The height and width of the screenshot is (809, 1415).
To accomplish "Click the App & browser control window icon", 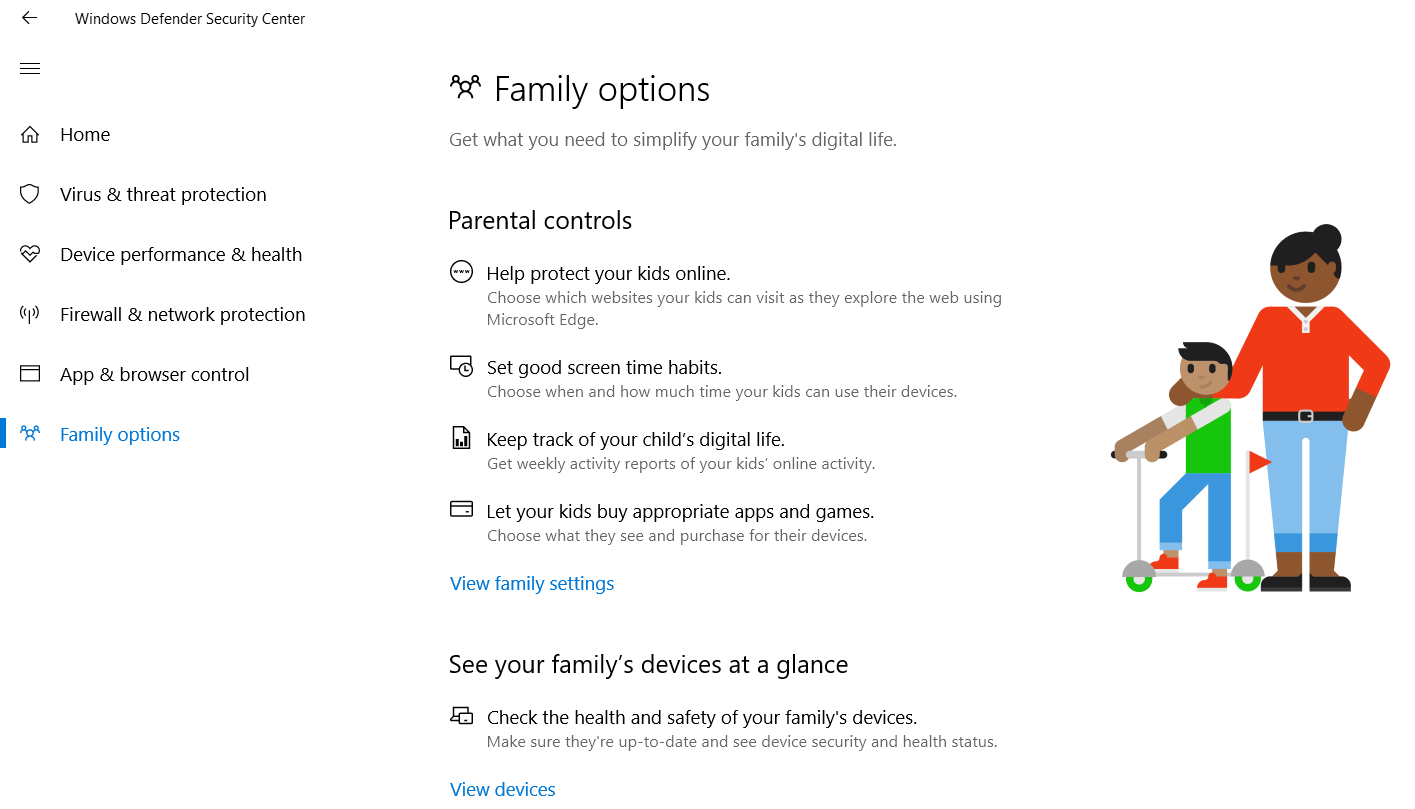I will pyautogui.click(x=30, y=374).
